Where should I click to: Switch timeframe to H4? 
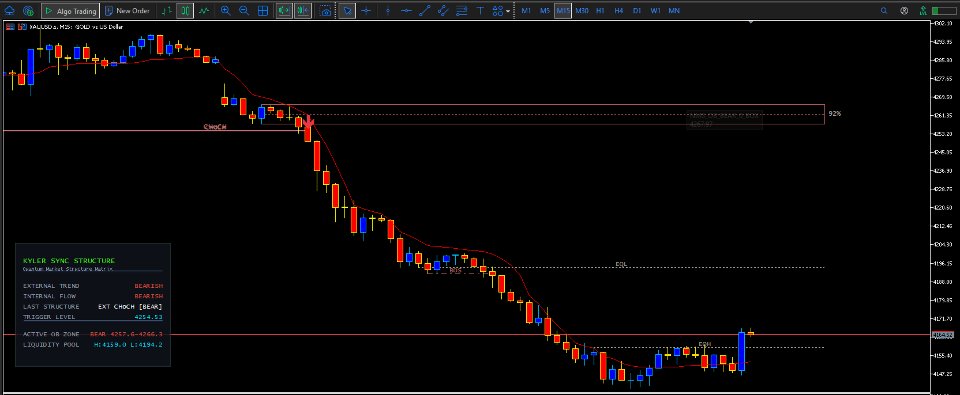(619, 11)
